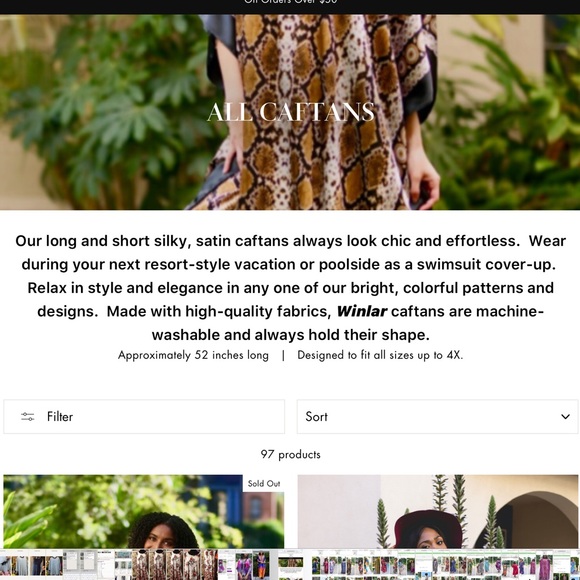
Task: Select the purple caftan product page thumbnail
Action: [x=244, y=566]
